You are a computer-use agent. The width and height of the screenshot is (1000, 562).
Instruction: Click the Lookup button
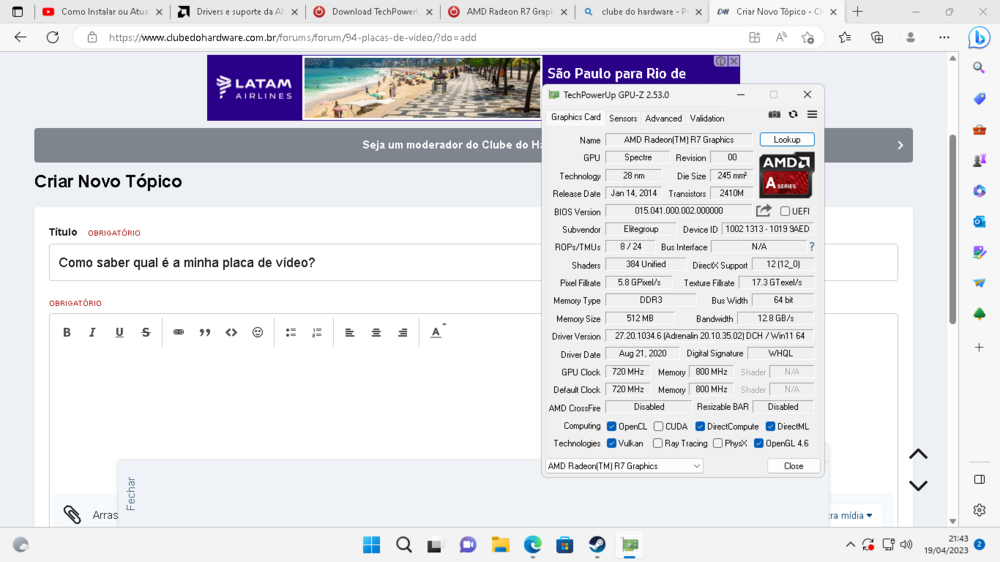[786, 140]
